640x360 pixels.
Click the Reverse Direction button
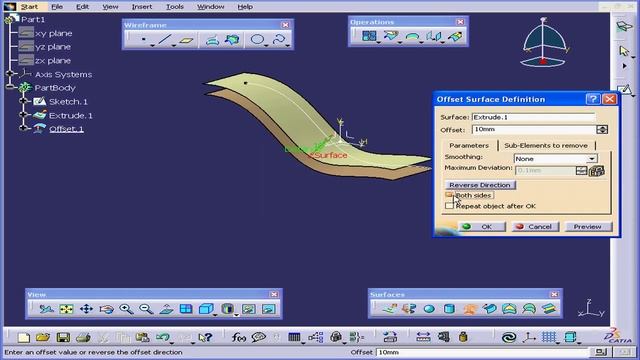pos(480,185)
